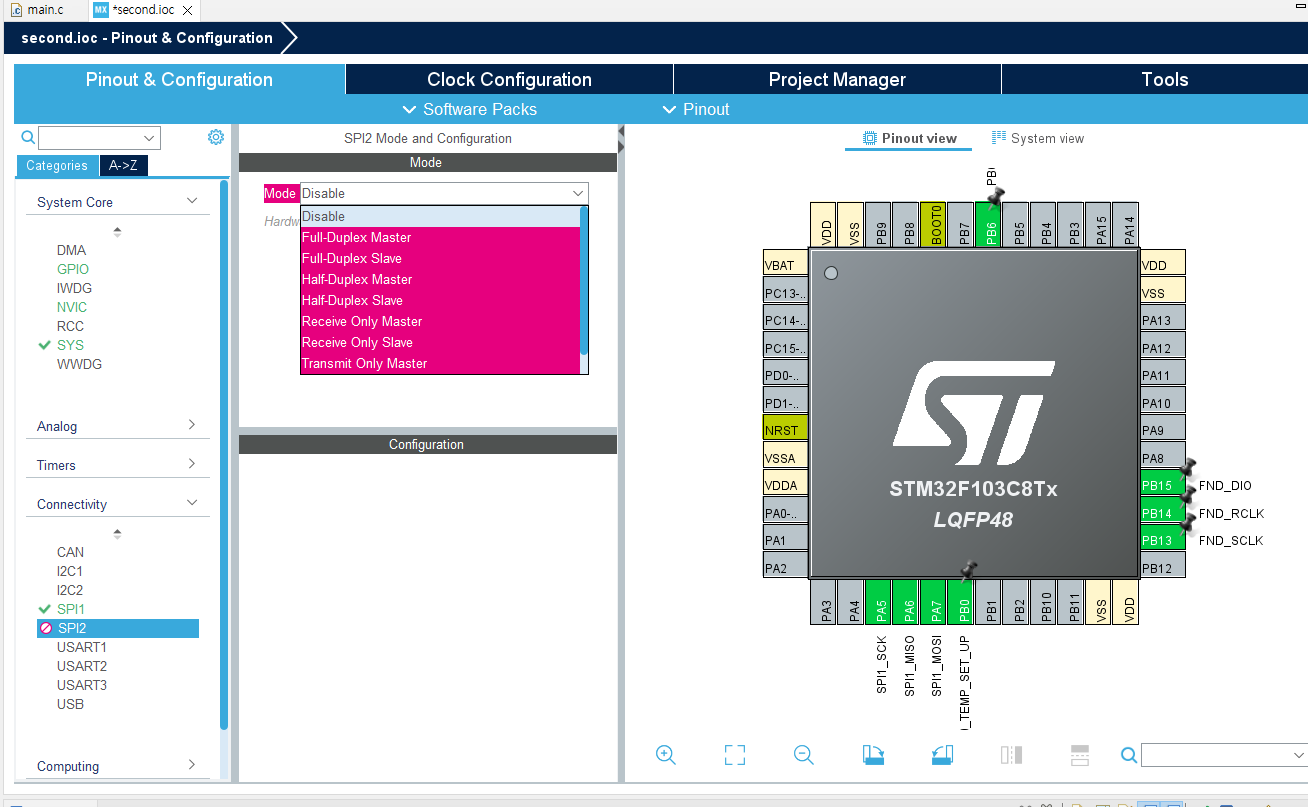Viewport: 1308px width, 807px height.
Task: Select Half-Duplex Master mode
Action: click(x=440, y=280)
